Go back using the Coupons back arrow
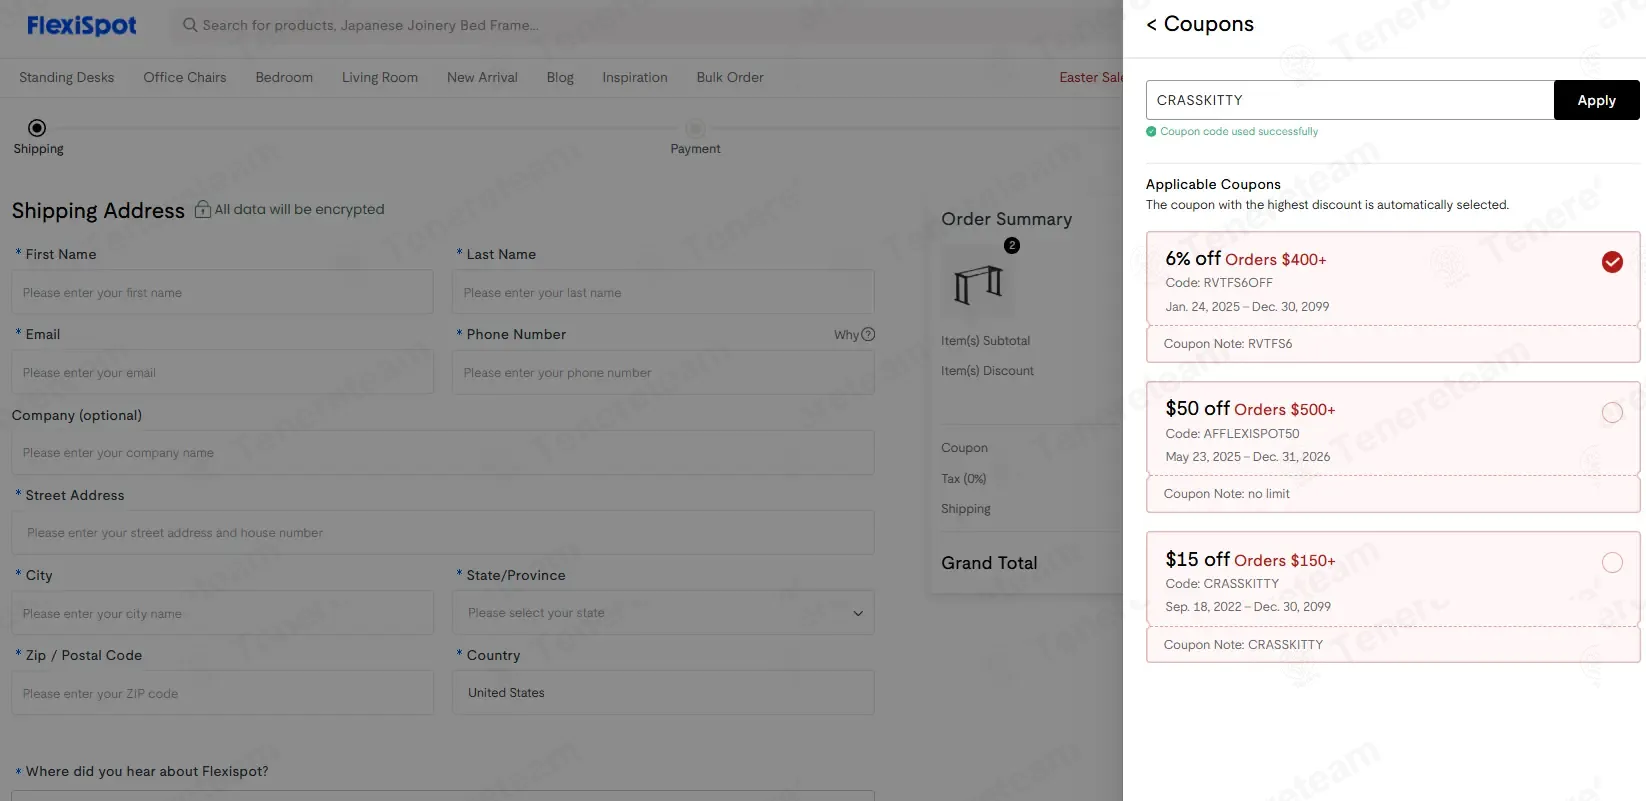 click(x=1151, y=24)
